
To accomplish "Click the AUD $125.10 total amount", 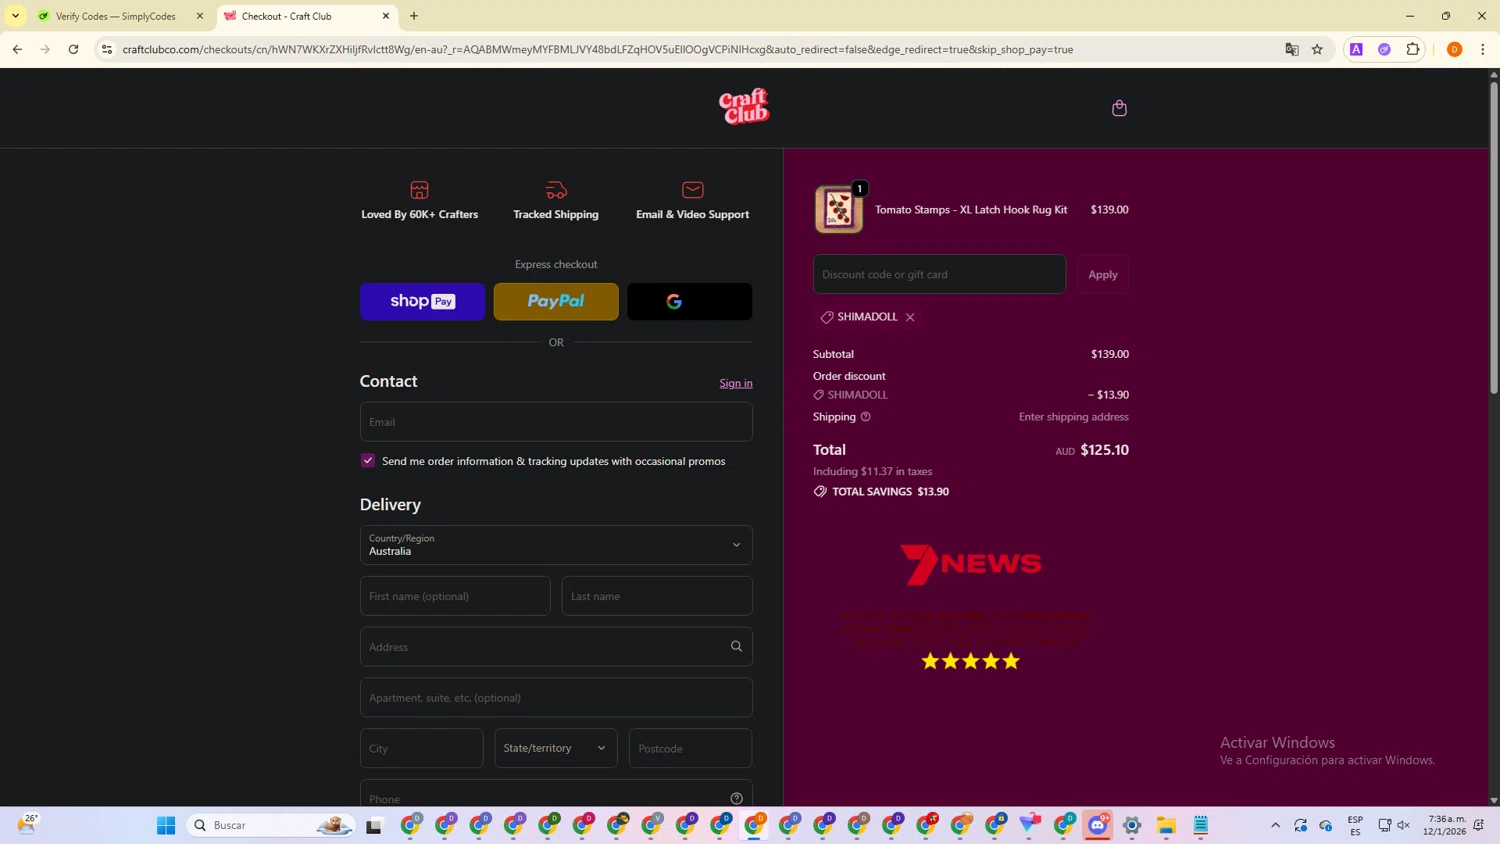I will click(x=1092, y=450).
